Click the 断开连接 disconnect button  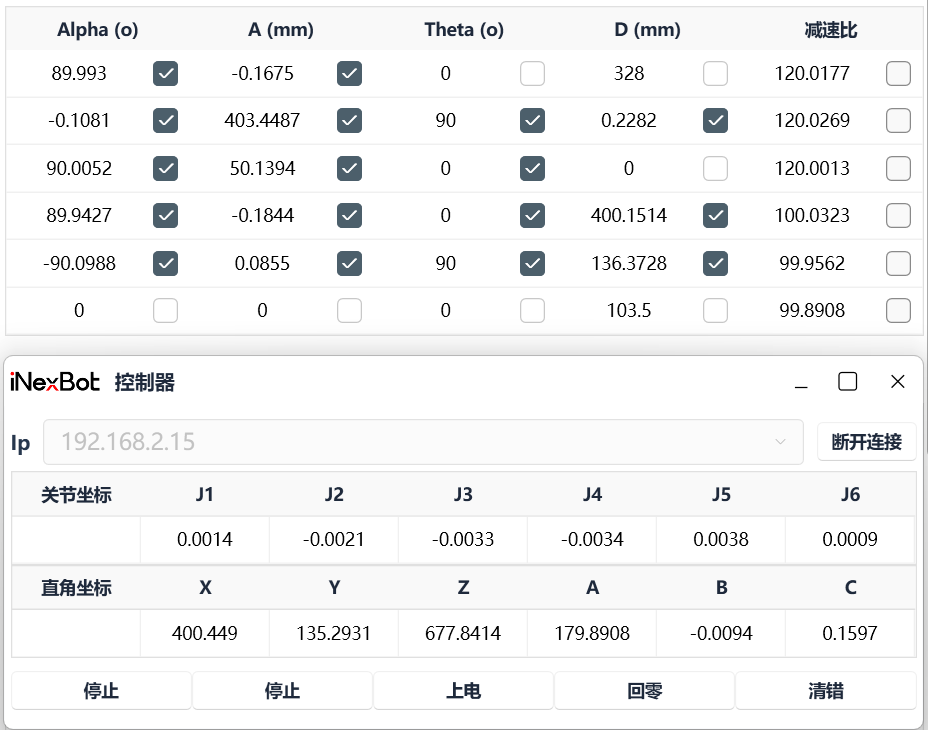point(866,442)
